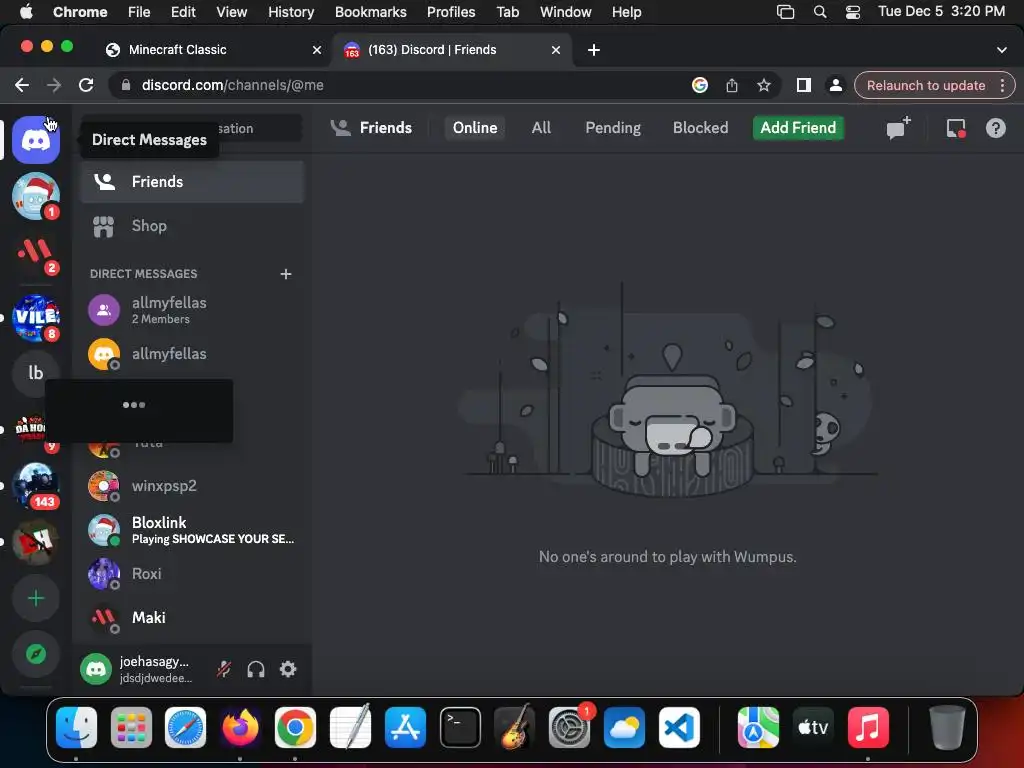
Task: Open Spotlight search in menu bar
Action: [x=820, y=12]
